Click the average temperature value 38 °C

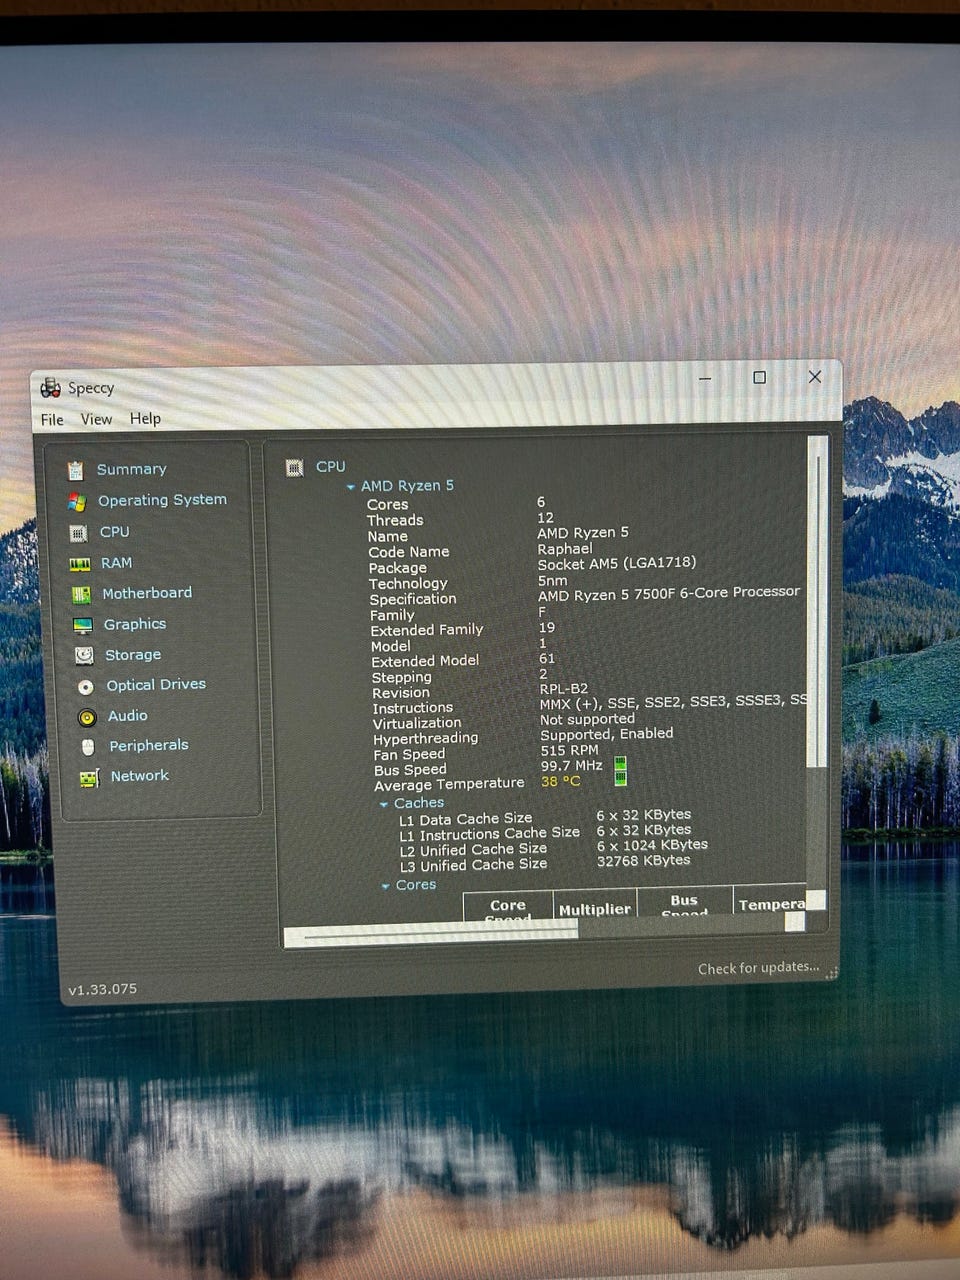coord(560,782)
